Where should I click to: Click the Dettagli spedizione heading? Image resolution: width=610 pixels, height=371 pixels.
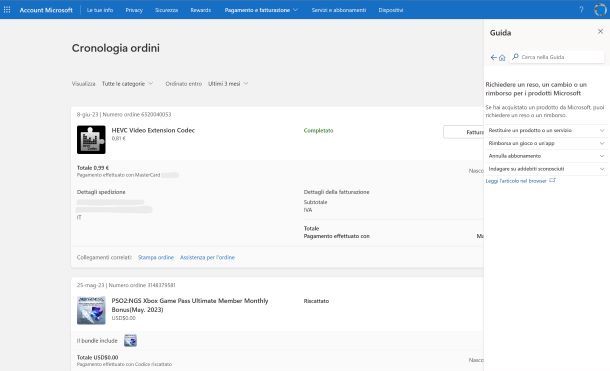[x=101, y=192]
